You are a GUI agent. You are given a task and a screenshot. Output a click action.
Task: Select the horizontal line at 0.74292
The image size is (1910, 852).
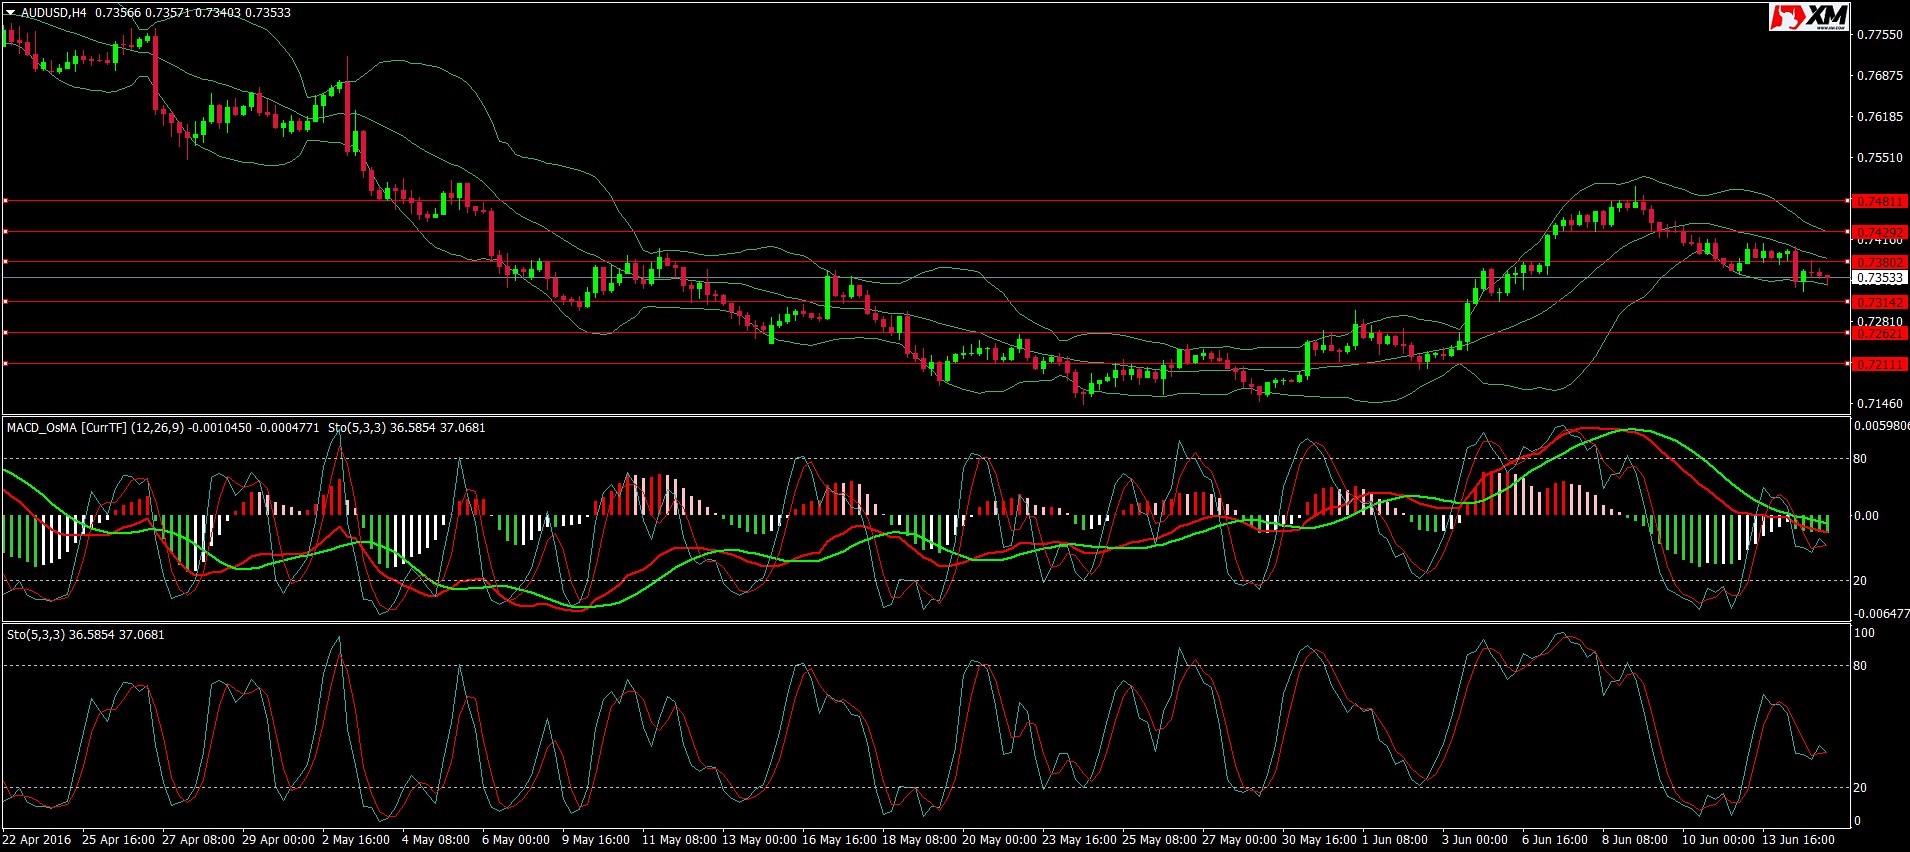pos(925,232)
